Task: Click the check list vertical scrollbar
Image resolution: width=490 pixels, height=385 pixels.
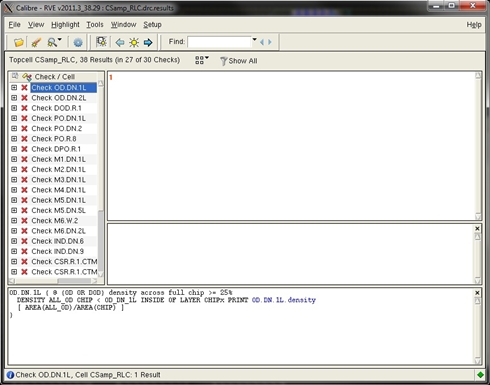Action: [x=100, y=179]
